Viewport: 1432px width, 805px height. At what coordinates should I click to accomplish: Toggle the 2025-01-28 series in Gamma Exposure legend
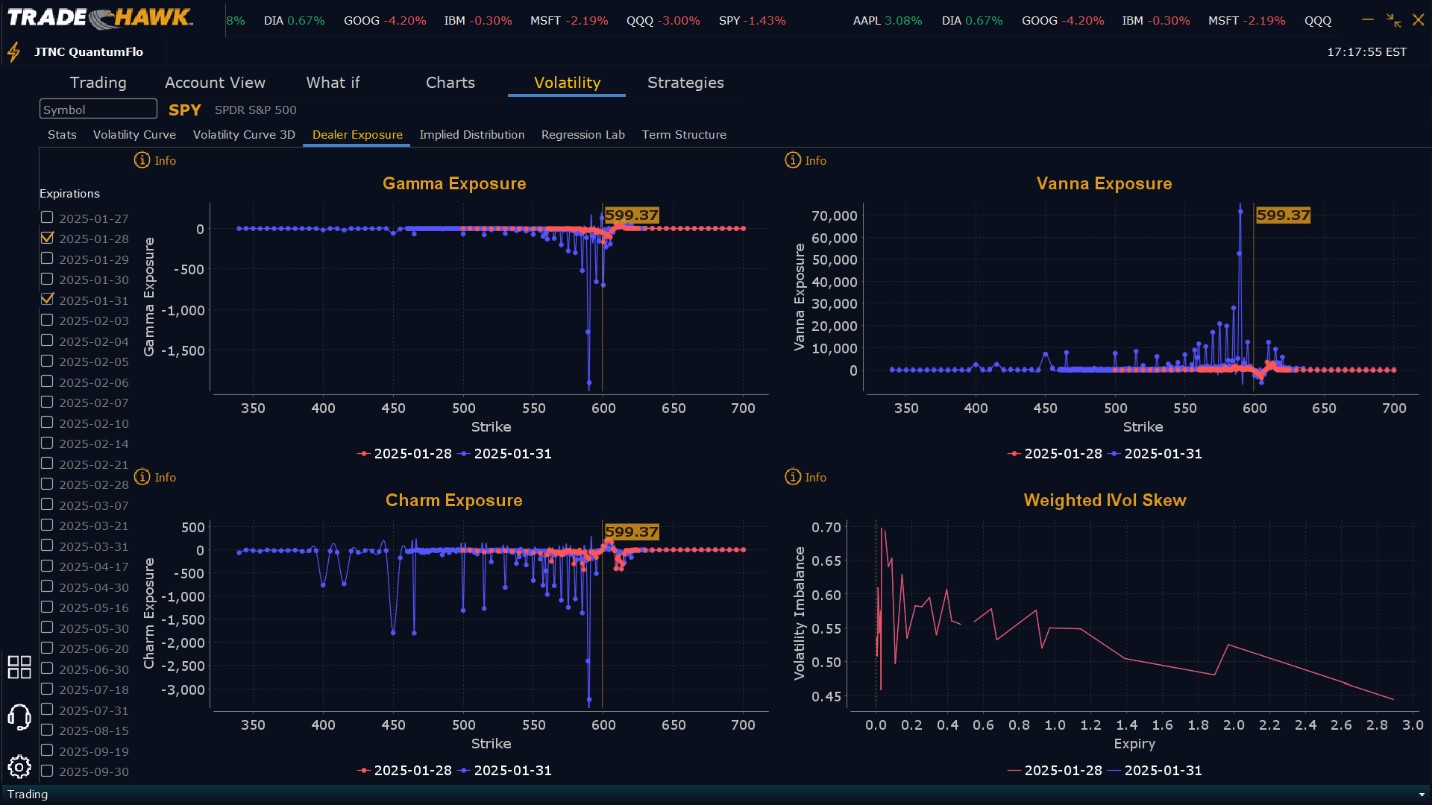[403, 454]
